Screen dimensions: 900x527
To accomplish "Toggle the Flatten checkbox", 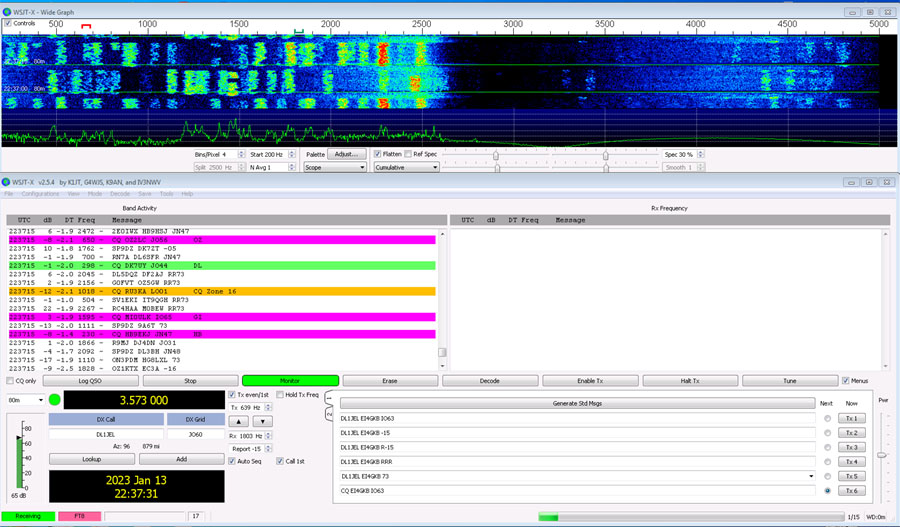I will 377,154.
